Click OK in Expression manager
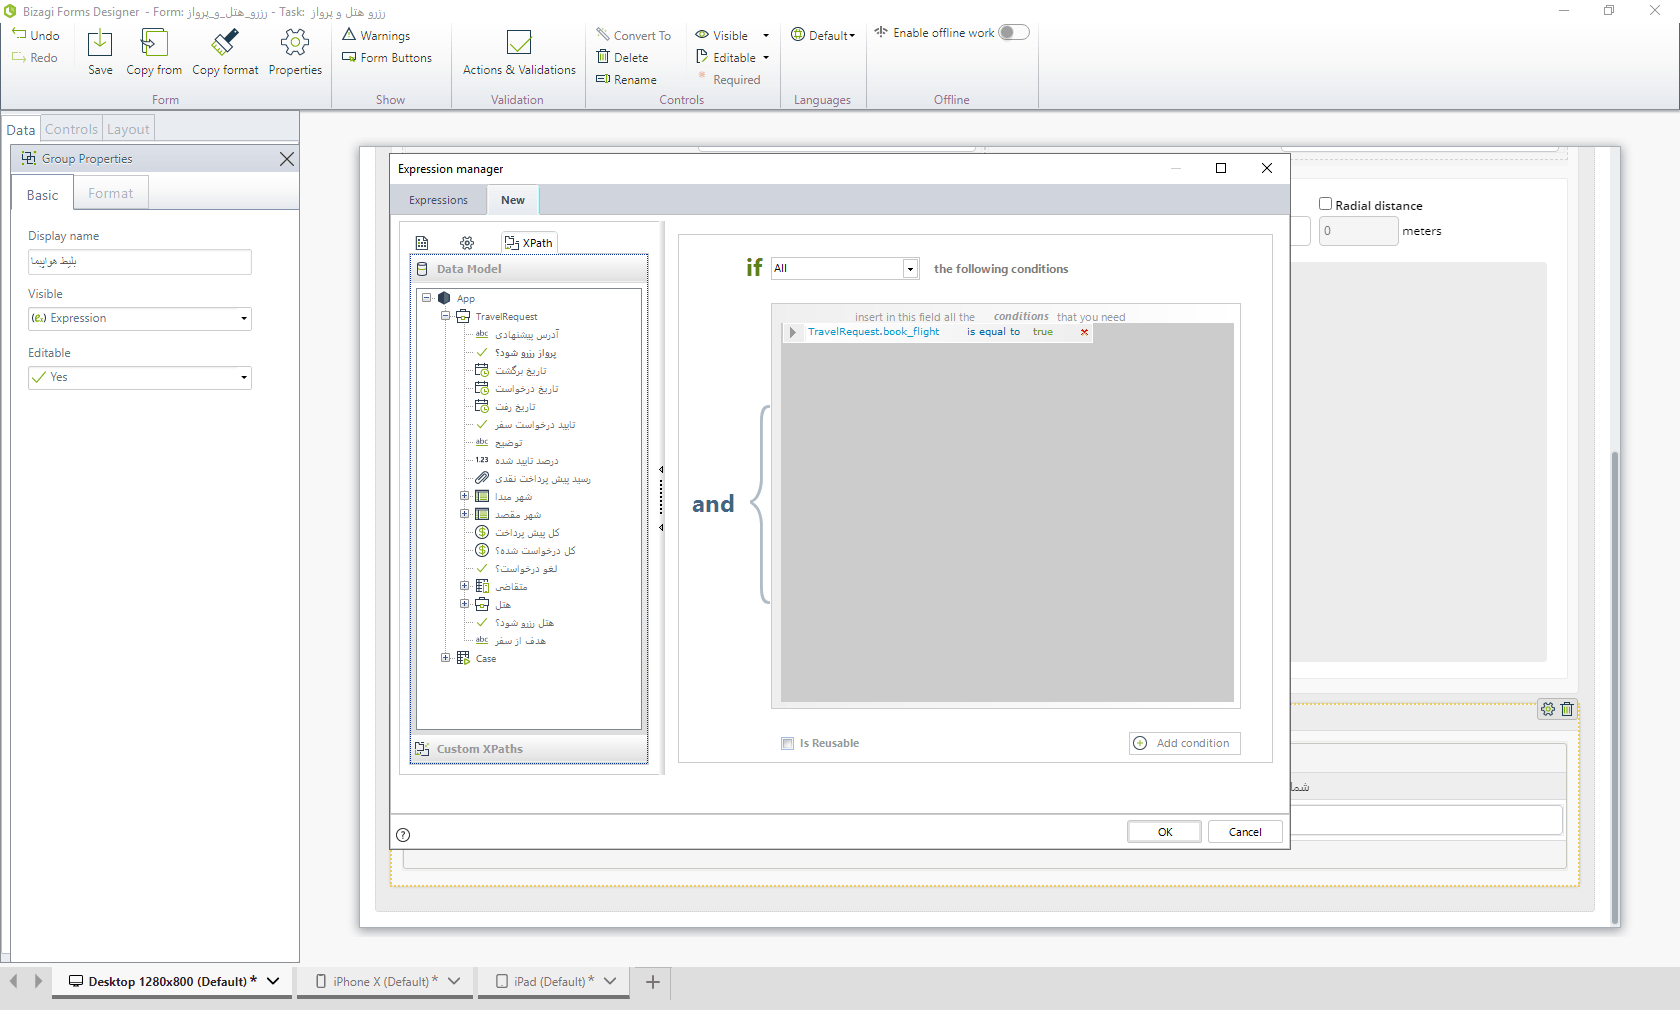 [1165, 832]
